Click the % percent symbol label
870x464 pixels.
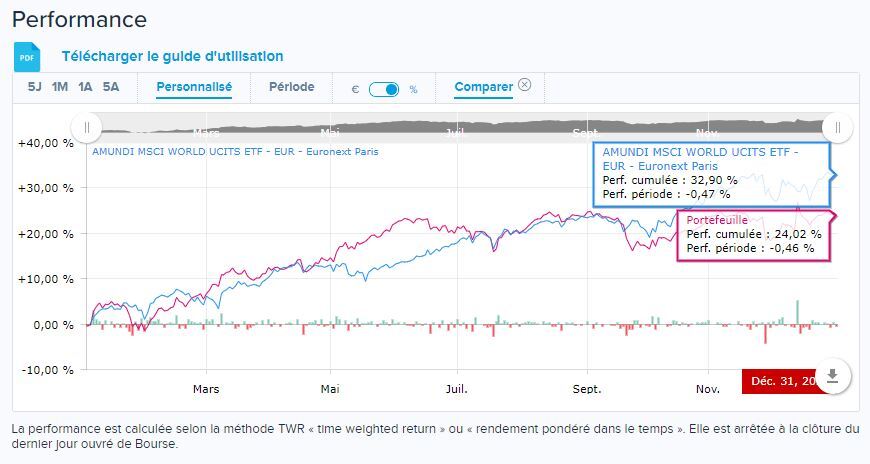pos(413,89)
